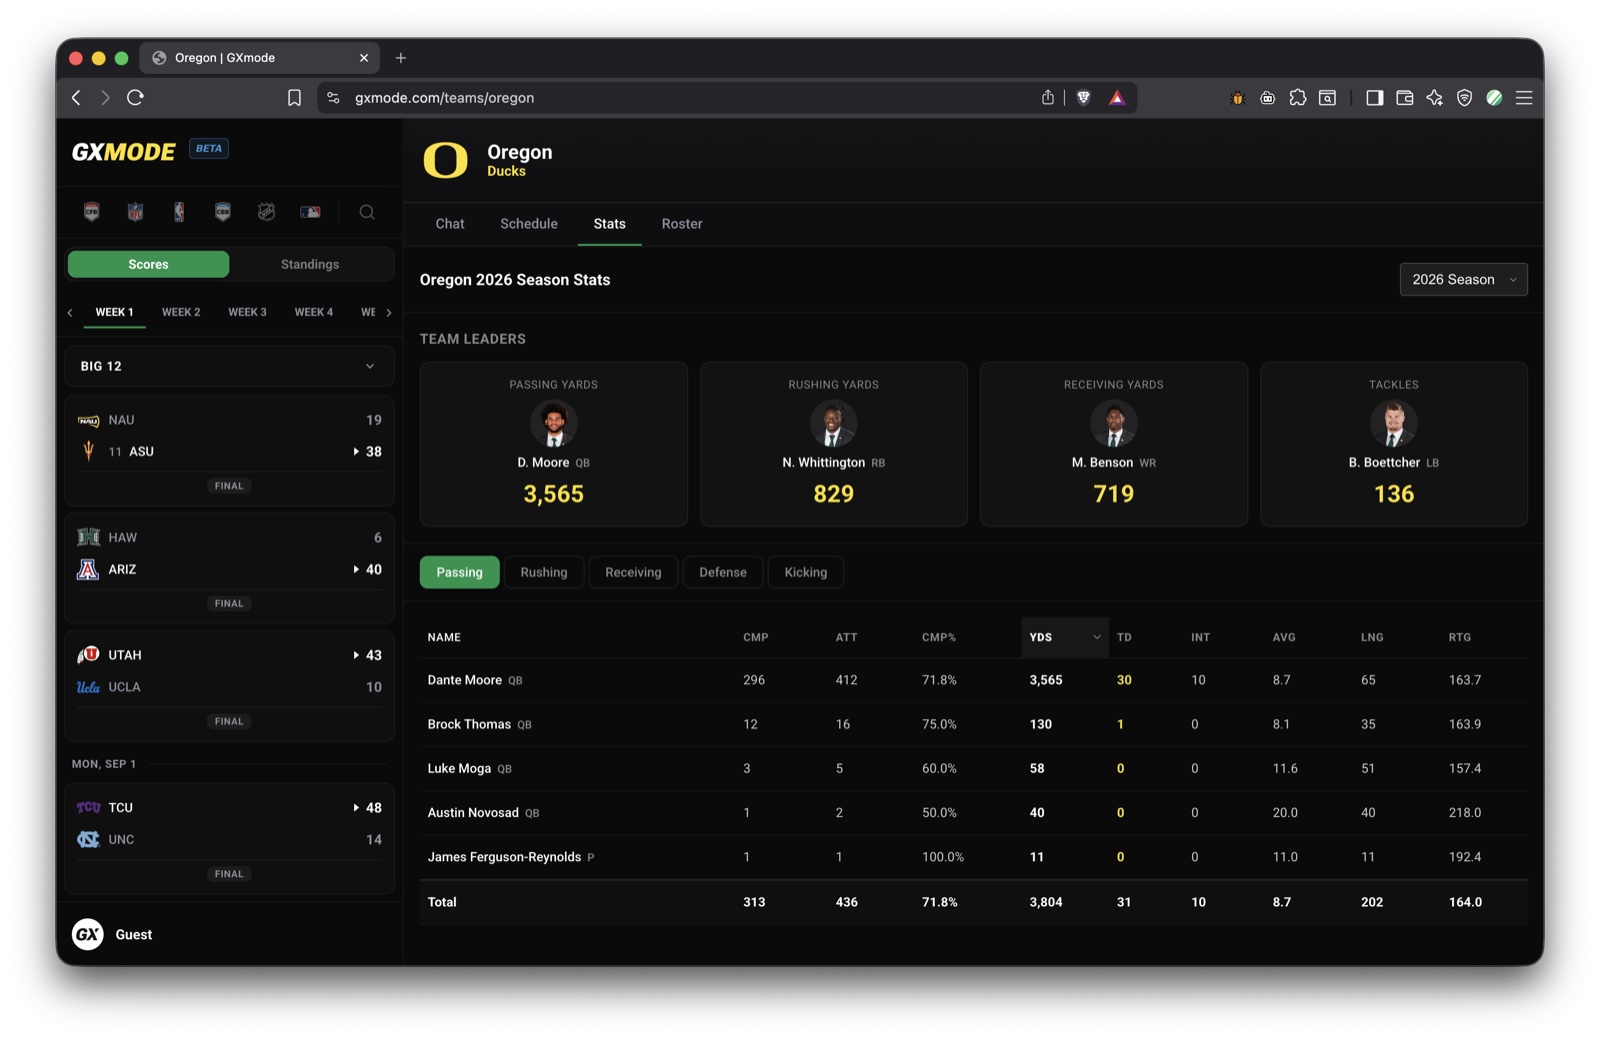
Task: Switch sidebar to Standings view
Action: pyautogui.click(x=310, y=264)
